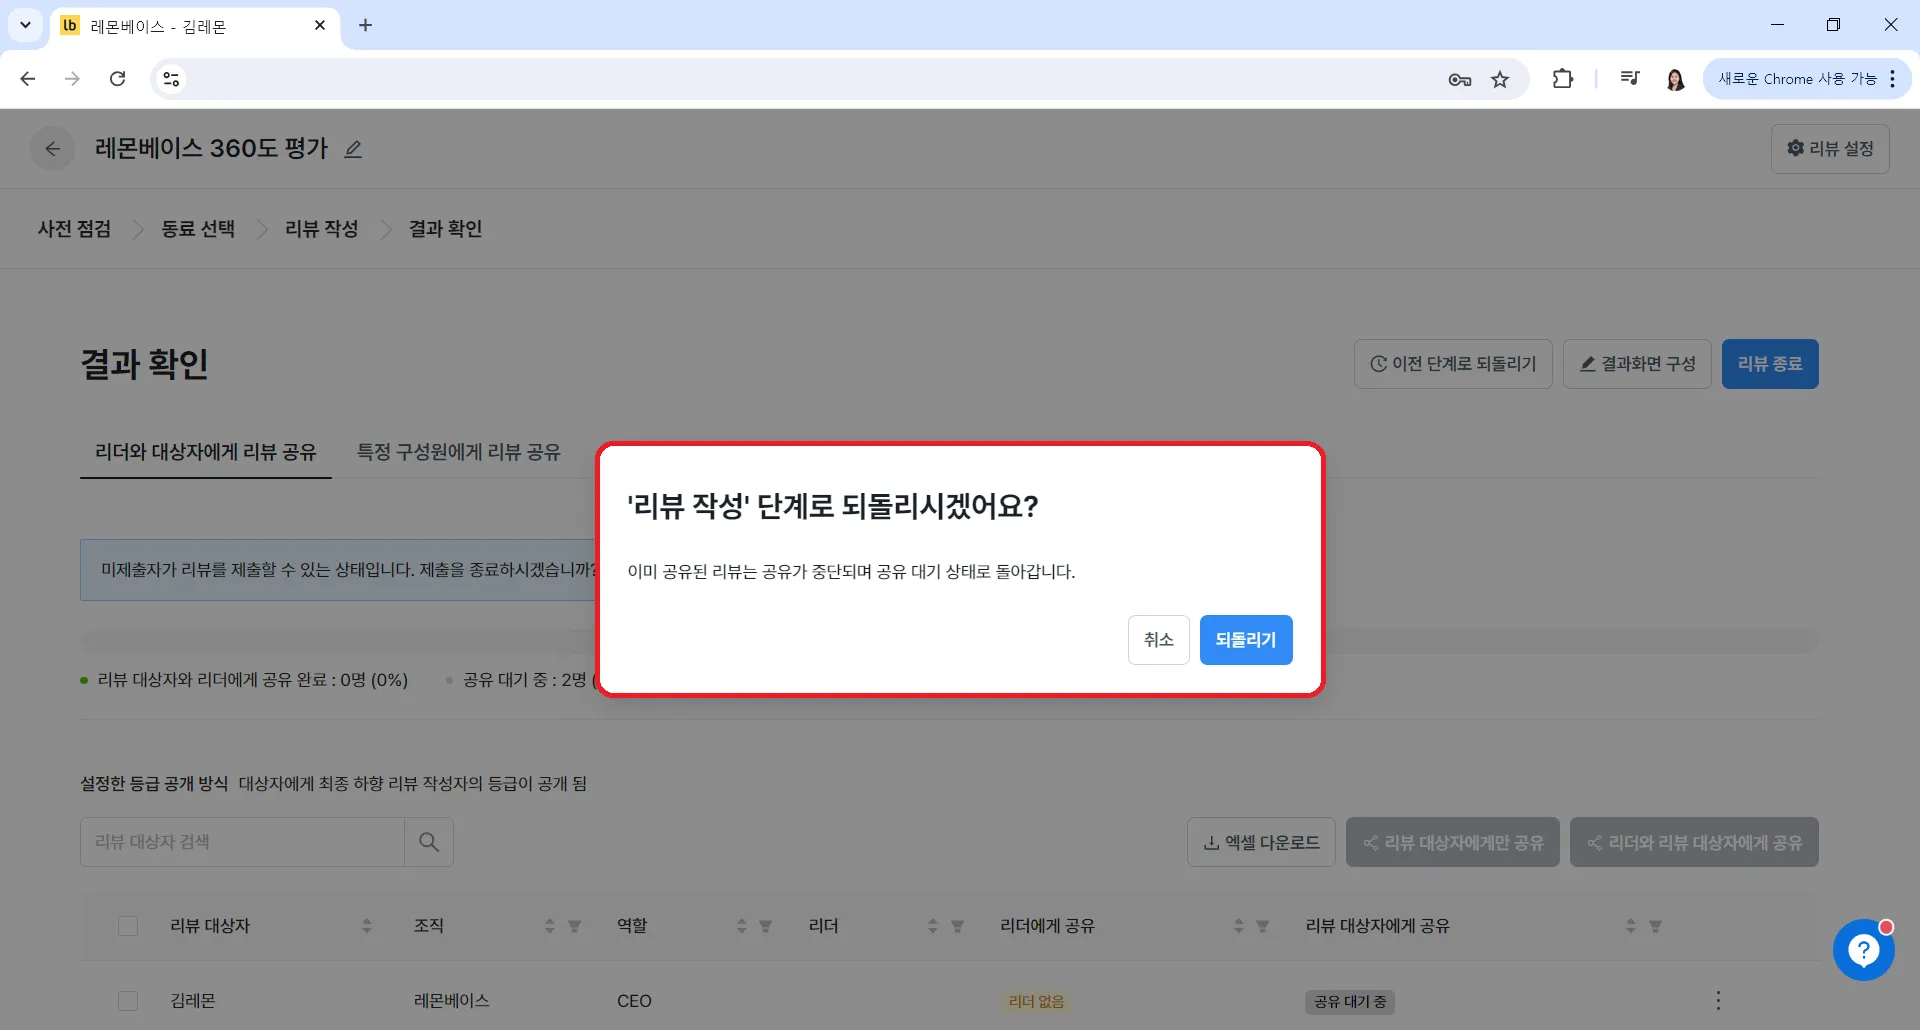Image resolution: width=1920 pixels, height=1030 pixels.
Task: Edit the review title with pencil icon
Action: 353,149
